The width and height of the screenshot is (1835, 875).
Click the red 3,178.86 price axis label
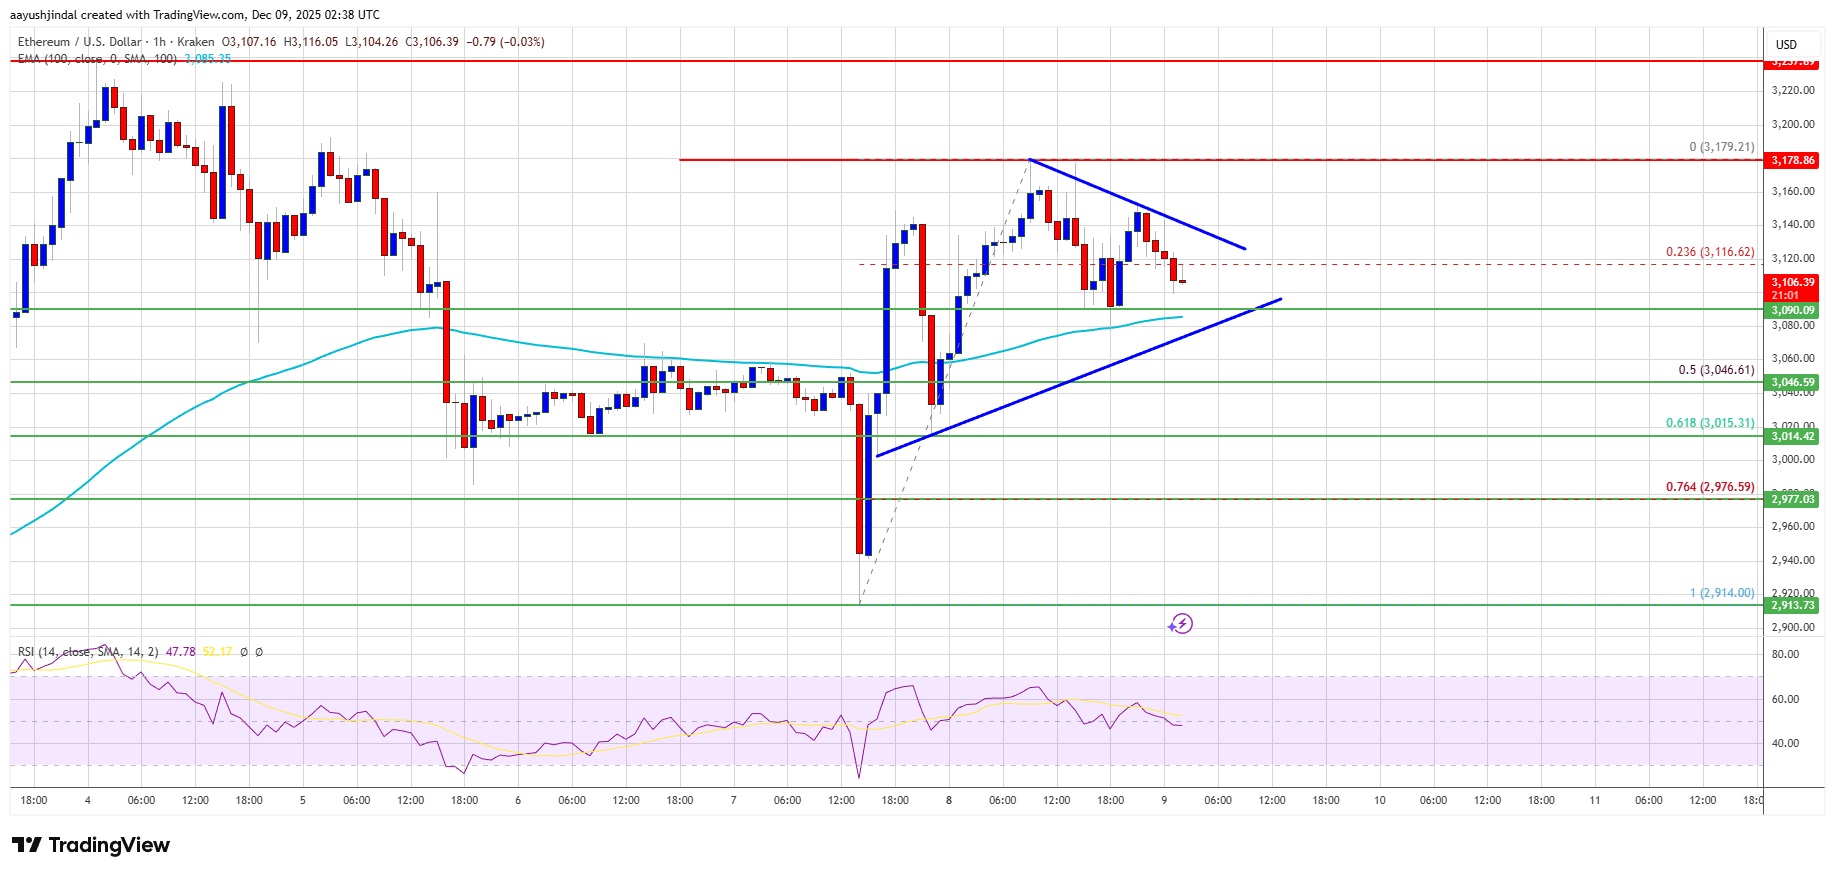click(x=1792, y=160)
